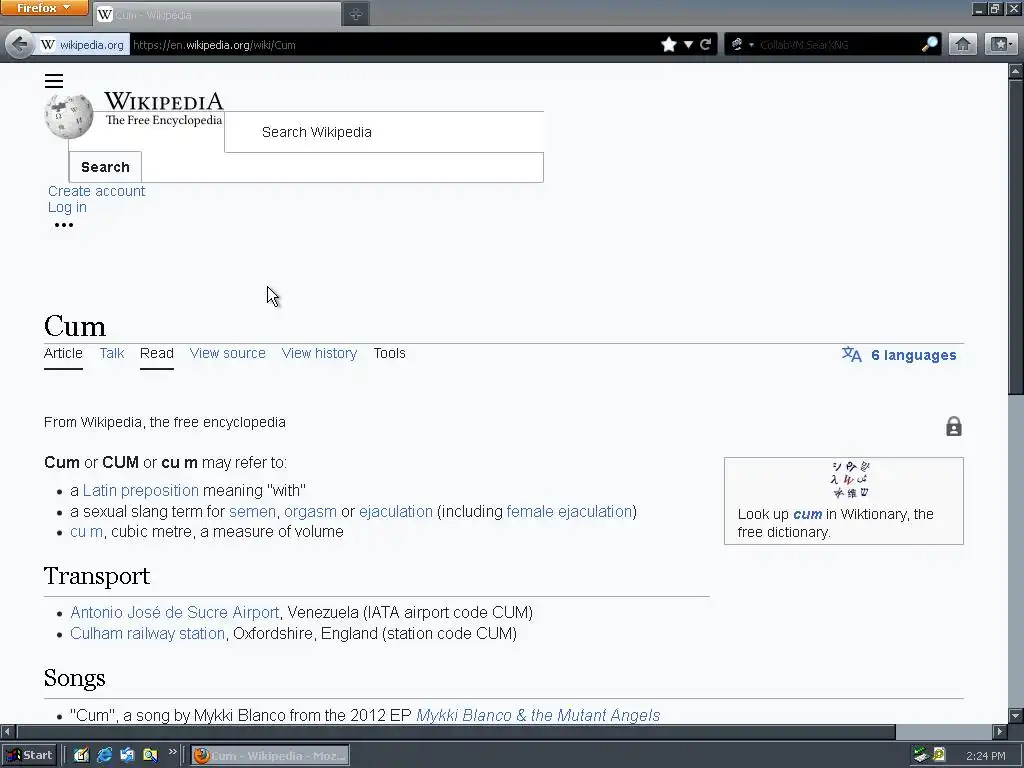
Task: Open the three-dots personal tools menu
Action: pos(64,225)
